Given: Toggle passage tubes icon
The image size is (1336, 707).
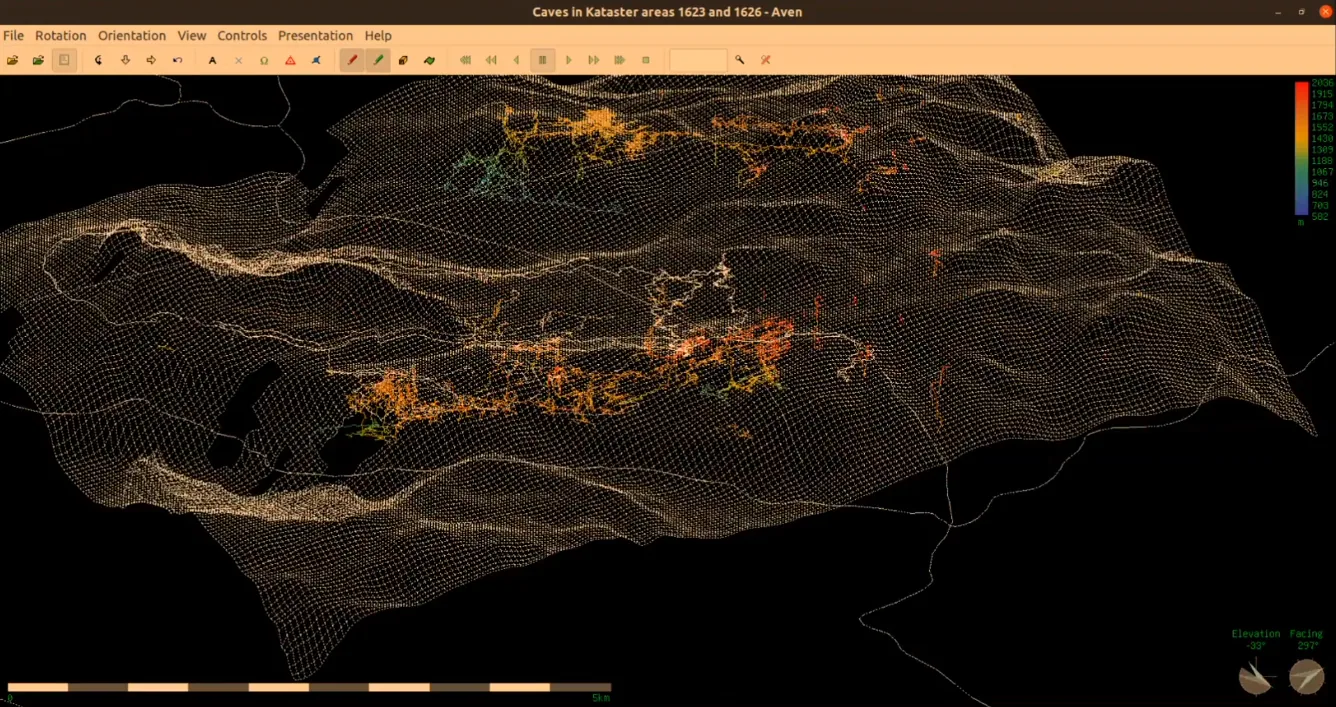Looking at the screenshot, I should click(x=403, y=60).
